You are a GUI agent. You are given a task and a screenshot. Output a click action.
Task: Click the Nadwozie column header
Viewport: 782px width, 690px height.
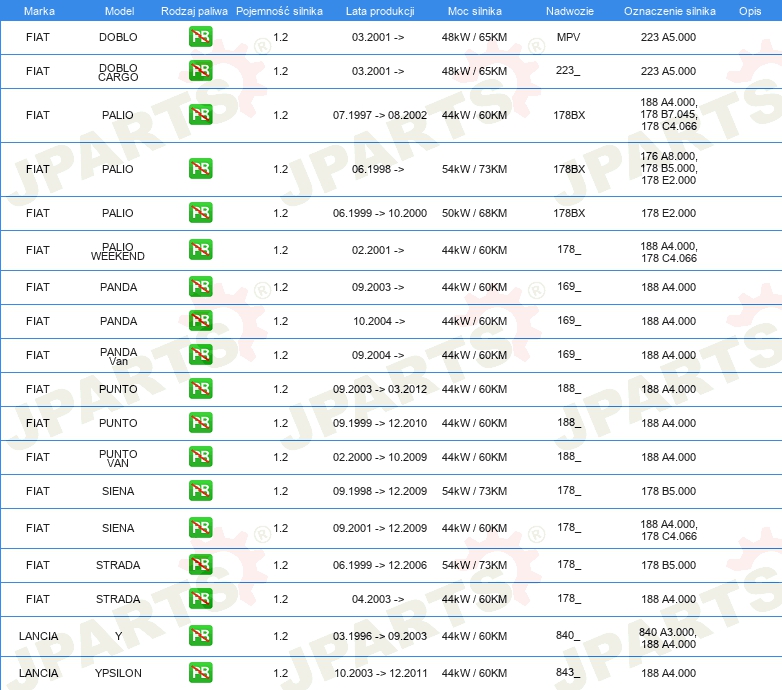coord(570,11)
